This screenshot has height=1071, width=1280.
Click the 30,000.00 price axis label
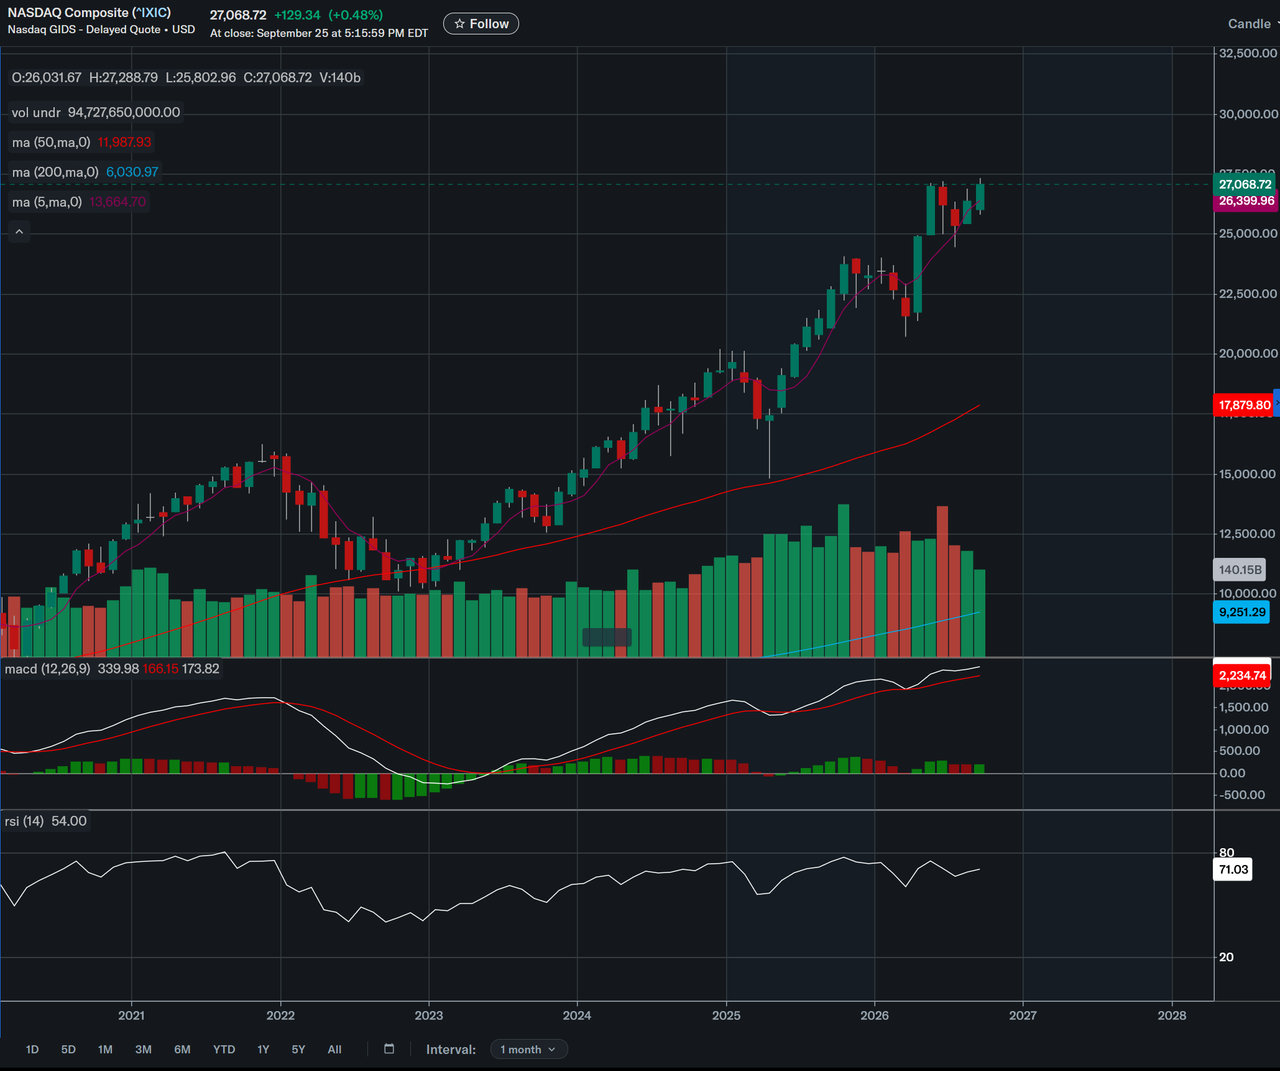coord(1247,114)
